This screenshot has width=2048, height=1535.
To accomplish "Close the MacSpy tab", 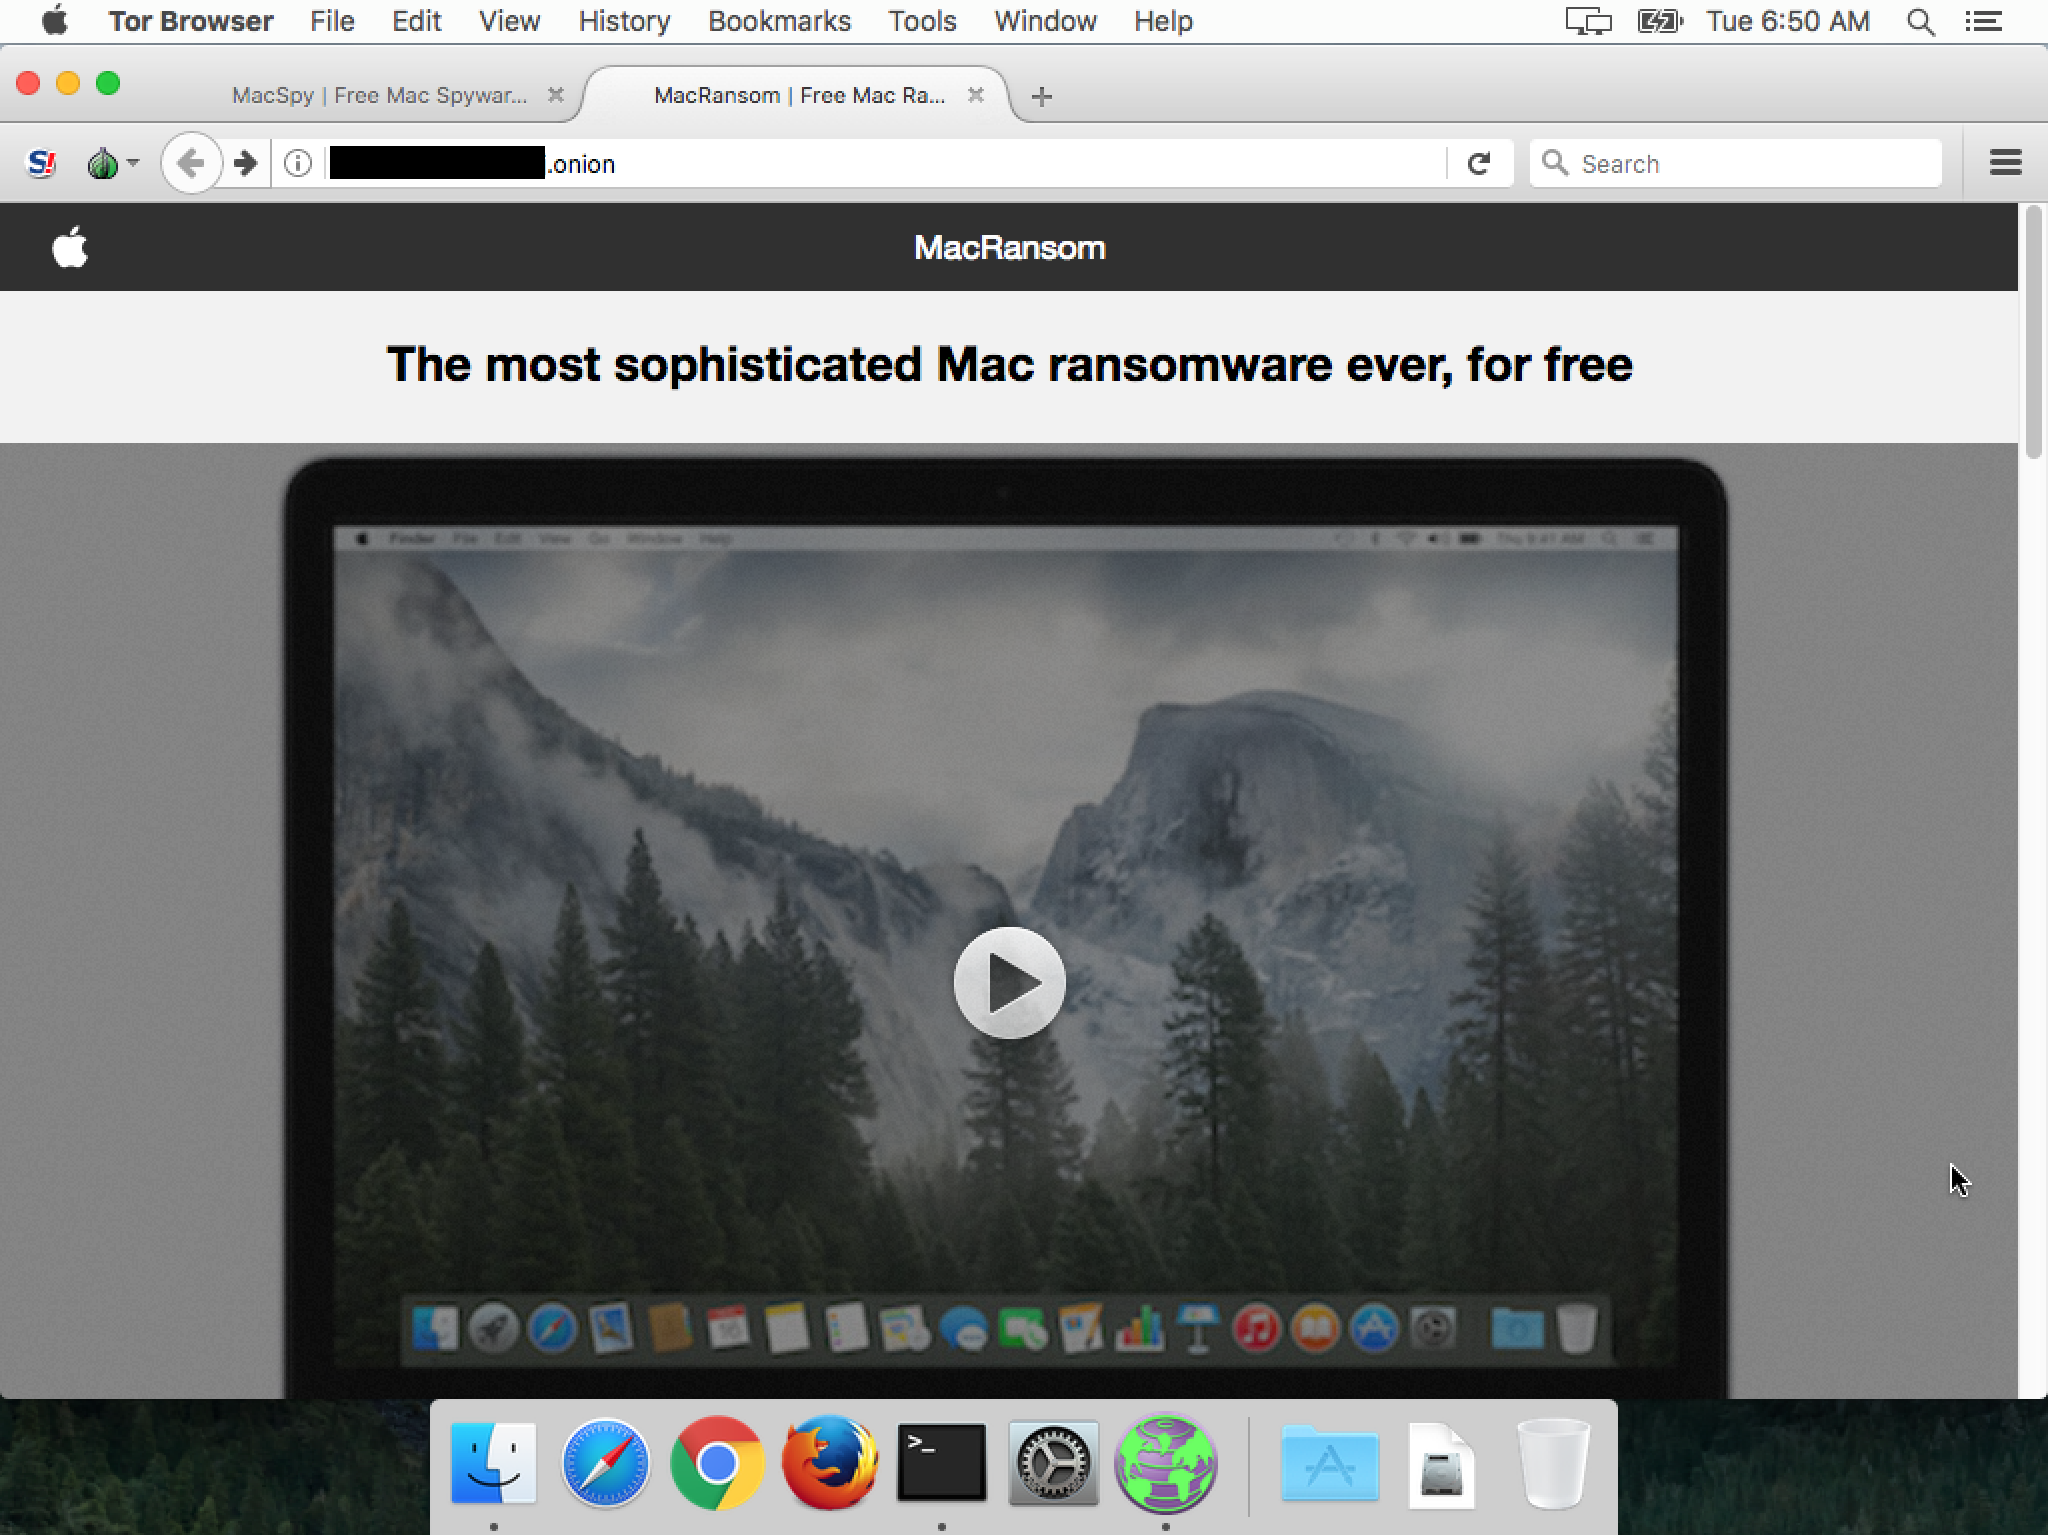I will pos(556,95).
